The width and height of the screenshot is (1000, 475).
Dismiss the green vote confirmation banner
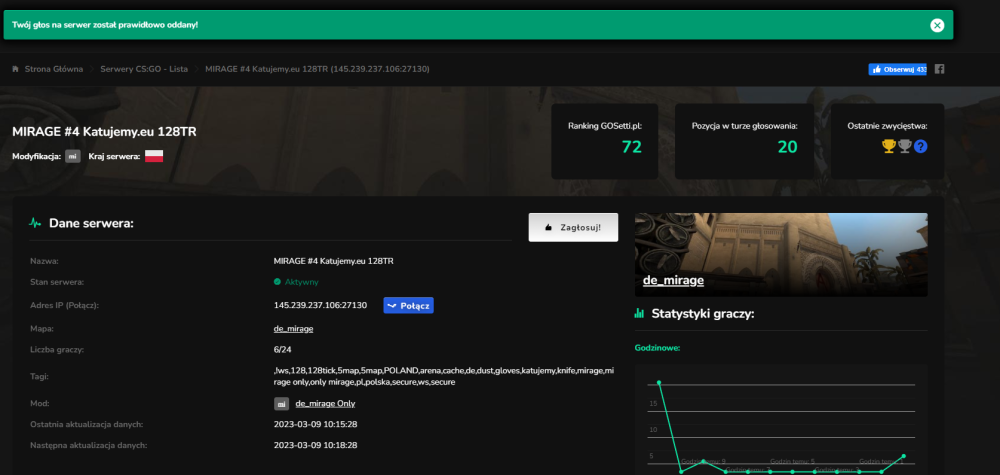pyautogui.click(x=936, y=25)
